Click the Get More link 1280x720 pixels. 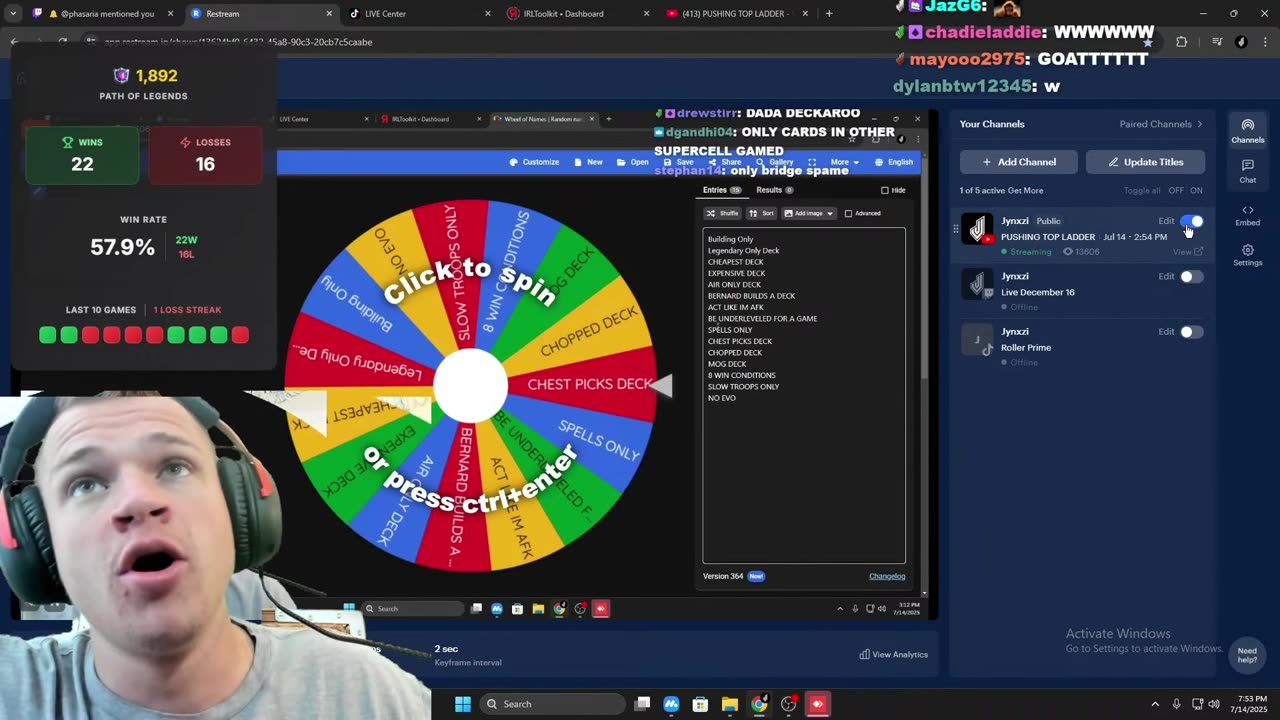[x=1025, y=191]
